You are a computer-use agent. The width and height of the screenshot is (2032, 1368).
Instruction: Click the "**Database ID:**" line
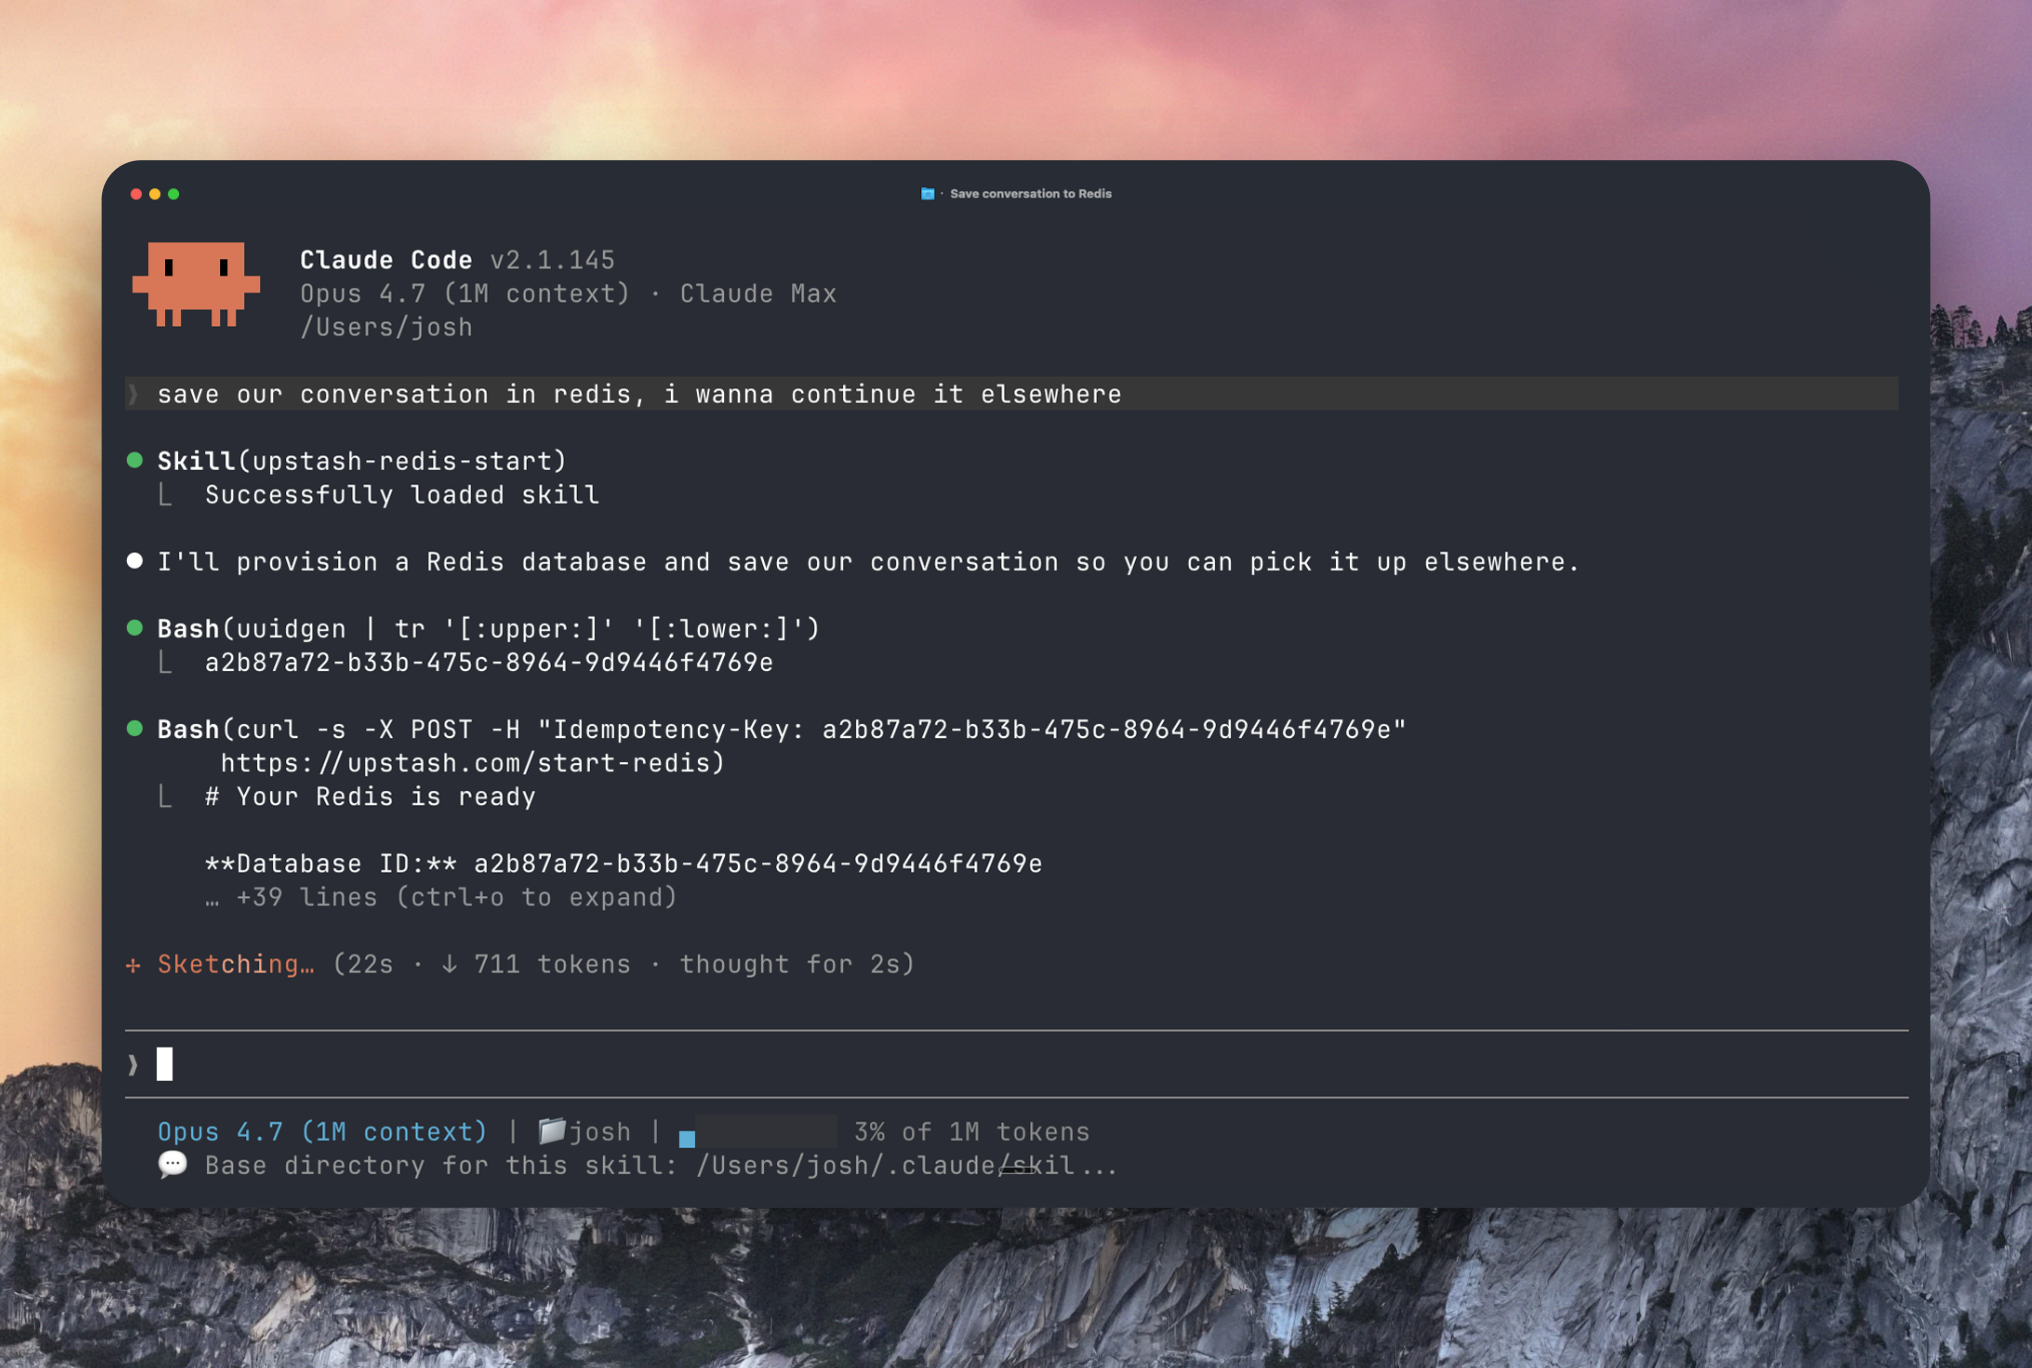[x=623, y=864]
